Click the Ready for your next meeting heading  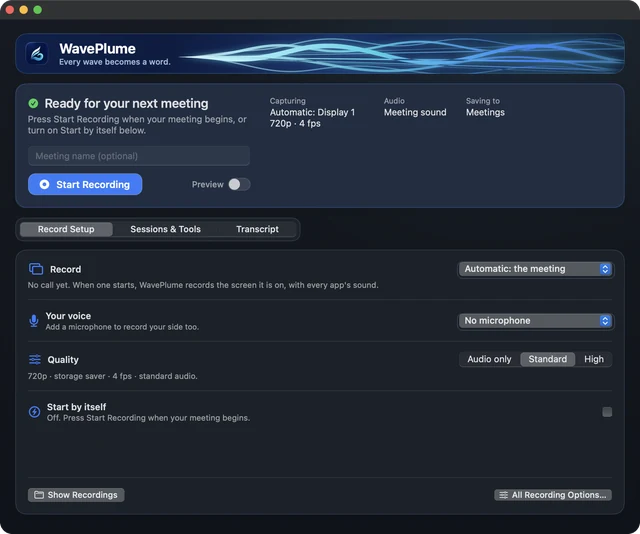[x=126, y=104]
